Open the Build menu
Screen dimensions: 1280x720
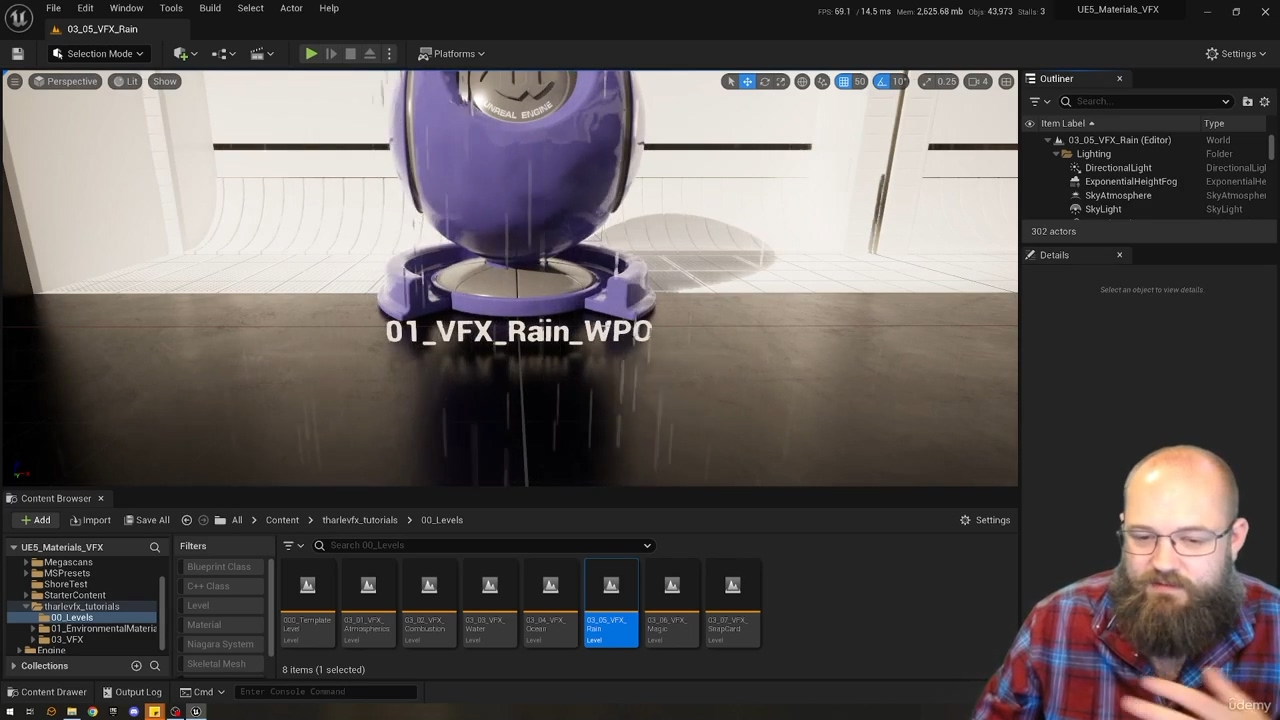point(209,8)
